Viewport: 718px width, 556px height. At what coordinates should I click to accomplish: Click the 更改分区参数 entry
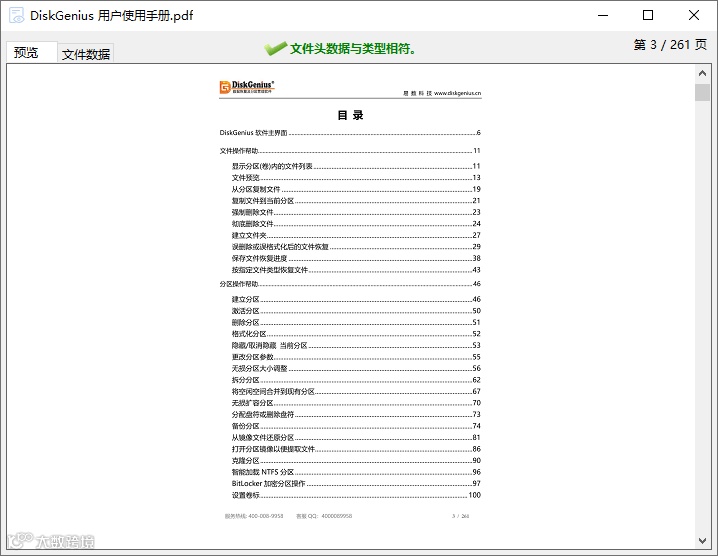point(356,357)
